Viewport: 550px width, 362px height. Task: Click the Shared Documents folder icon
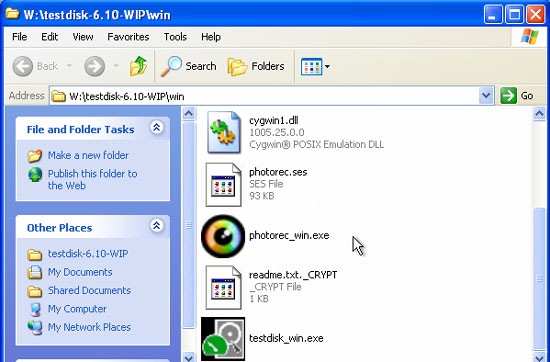pos(35,291)
